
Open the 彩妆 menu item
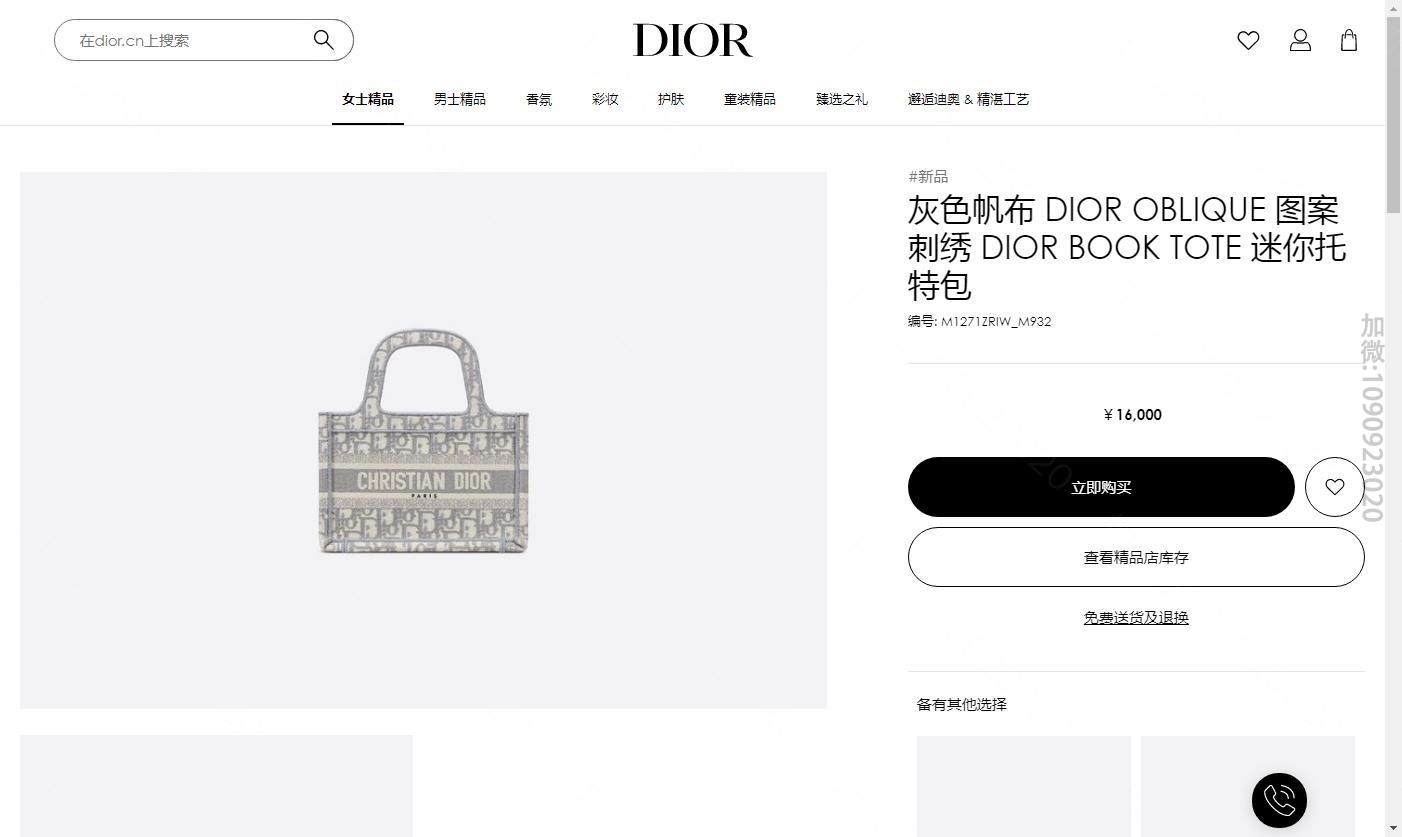pyautogui.click(x=605, y=99)
